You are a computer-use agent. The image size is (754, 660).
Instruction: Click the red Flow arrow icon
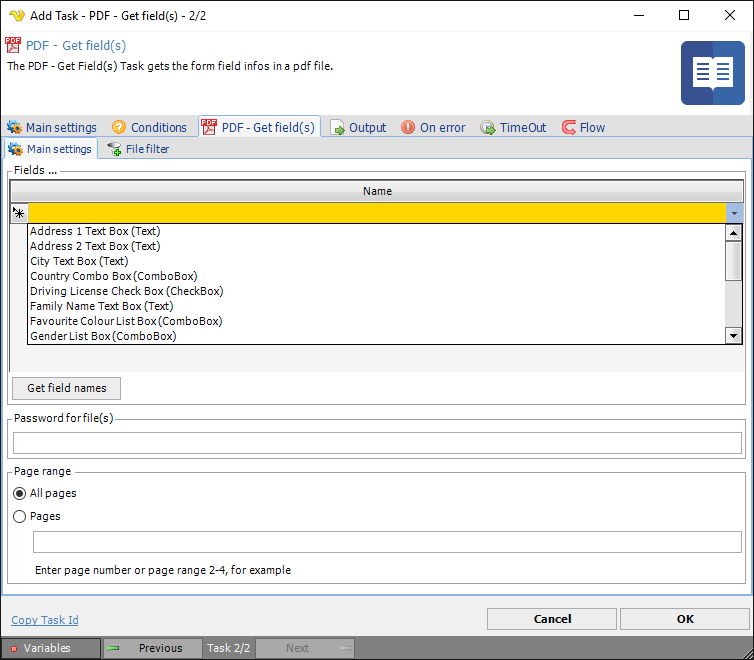click(568, 127)
